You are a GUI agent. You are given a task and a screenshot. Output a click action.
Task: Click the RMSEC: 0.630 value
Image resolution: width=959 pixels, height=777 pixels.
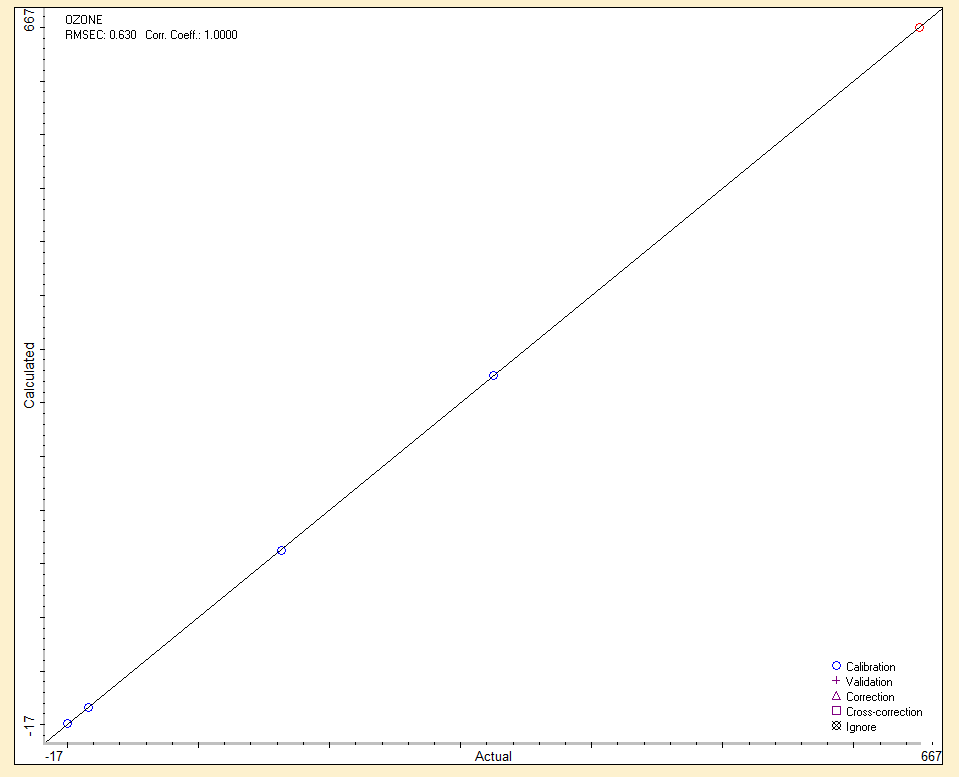101,35
